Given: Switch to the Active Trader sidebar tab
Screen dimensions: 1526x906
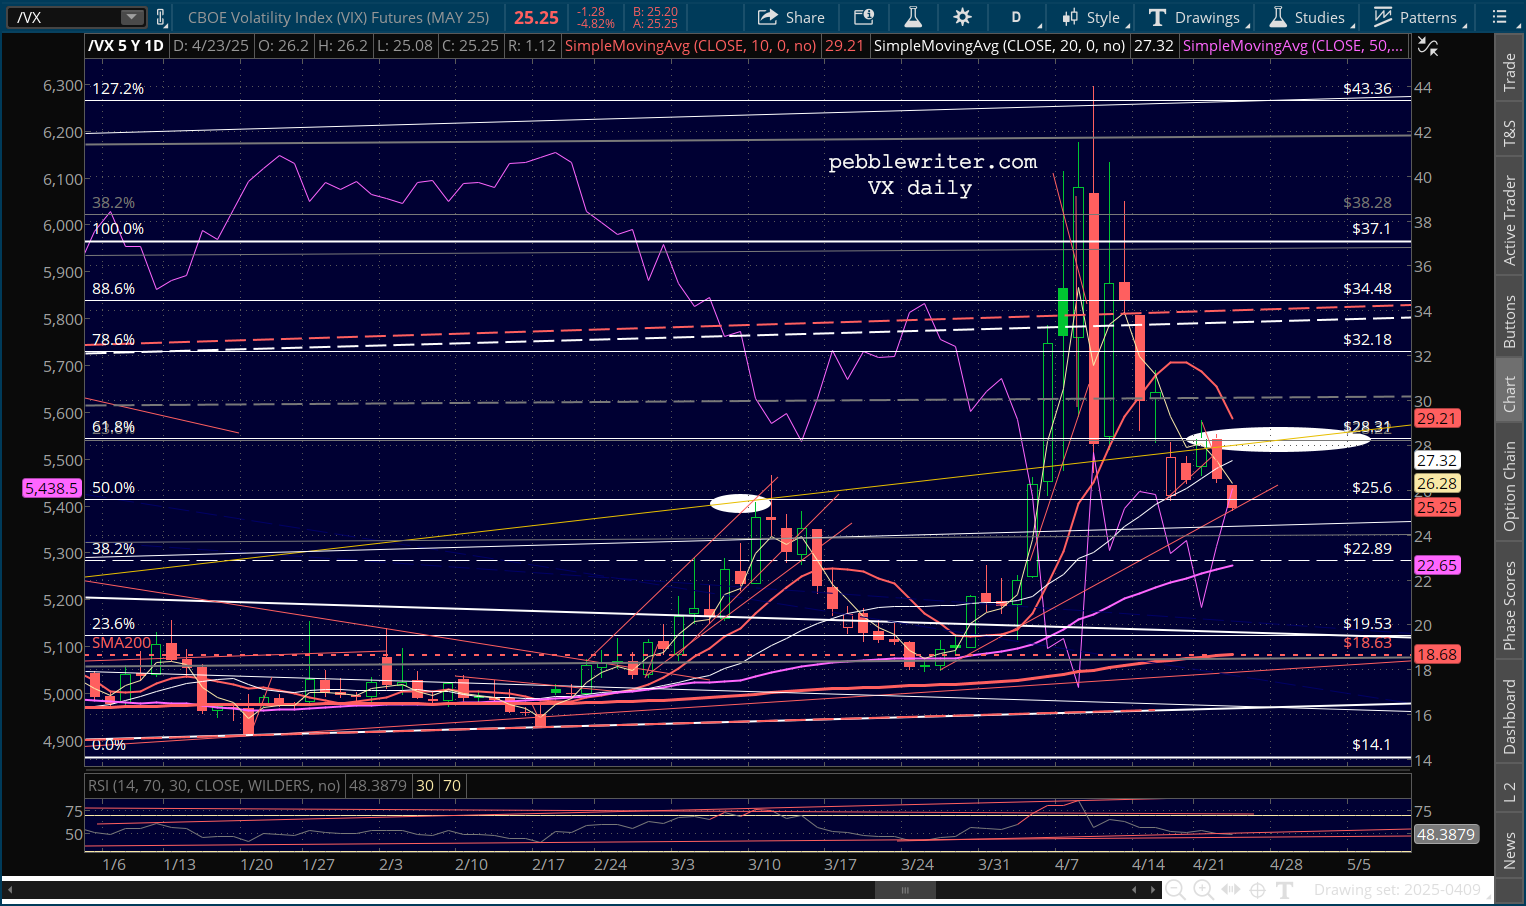Looking at the screenshot, I should tap(1509, 220).
